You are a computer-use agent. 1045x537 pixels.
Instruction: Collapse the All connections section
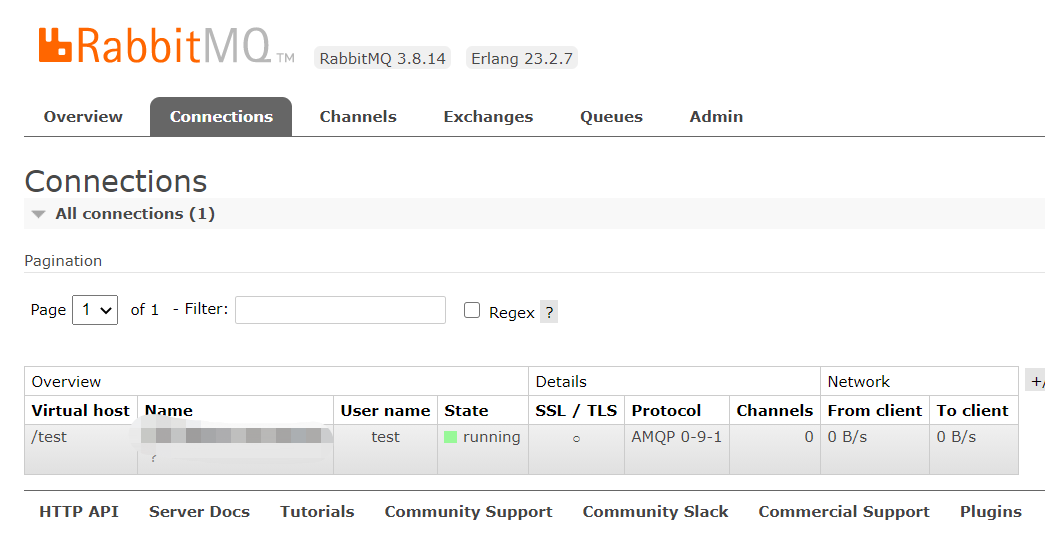pyautogui.click(x=135, y=214)
